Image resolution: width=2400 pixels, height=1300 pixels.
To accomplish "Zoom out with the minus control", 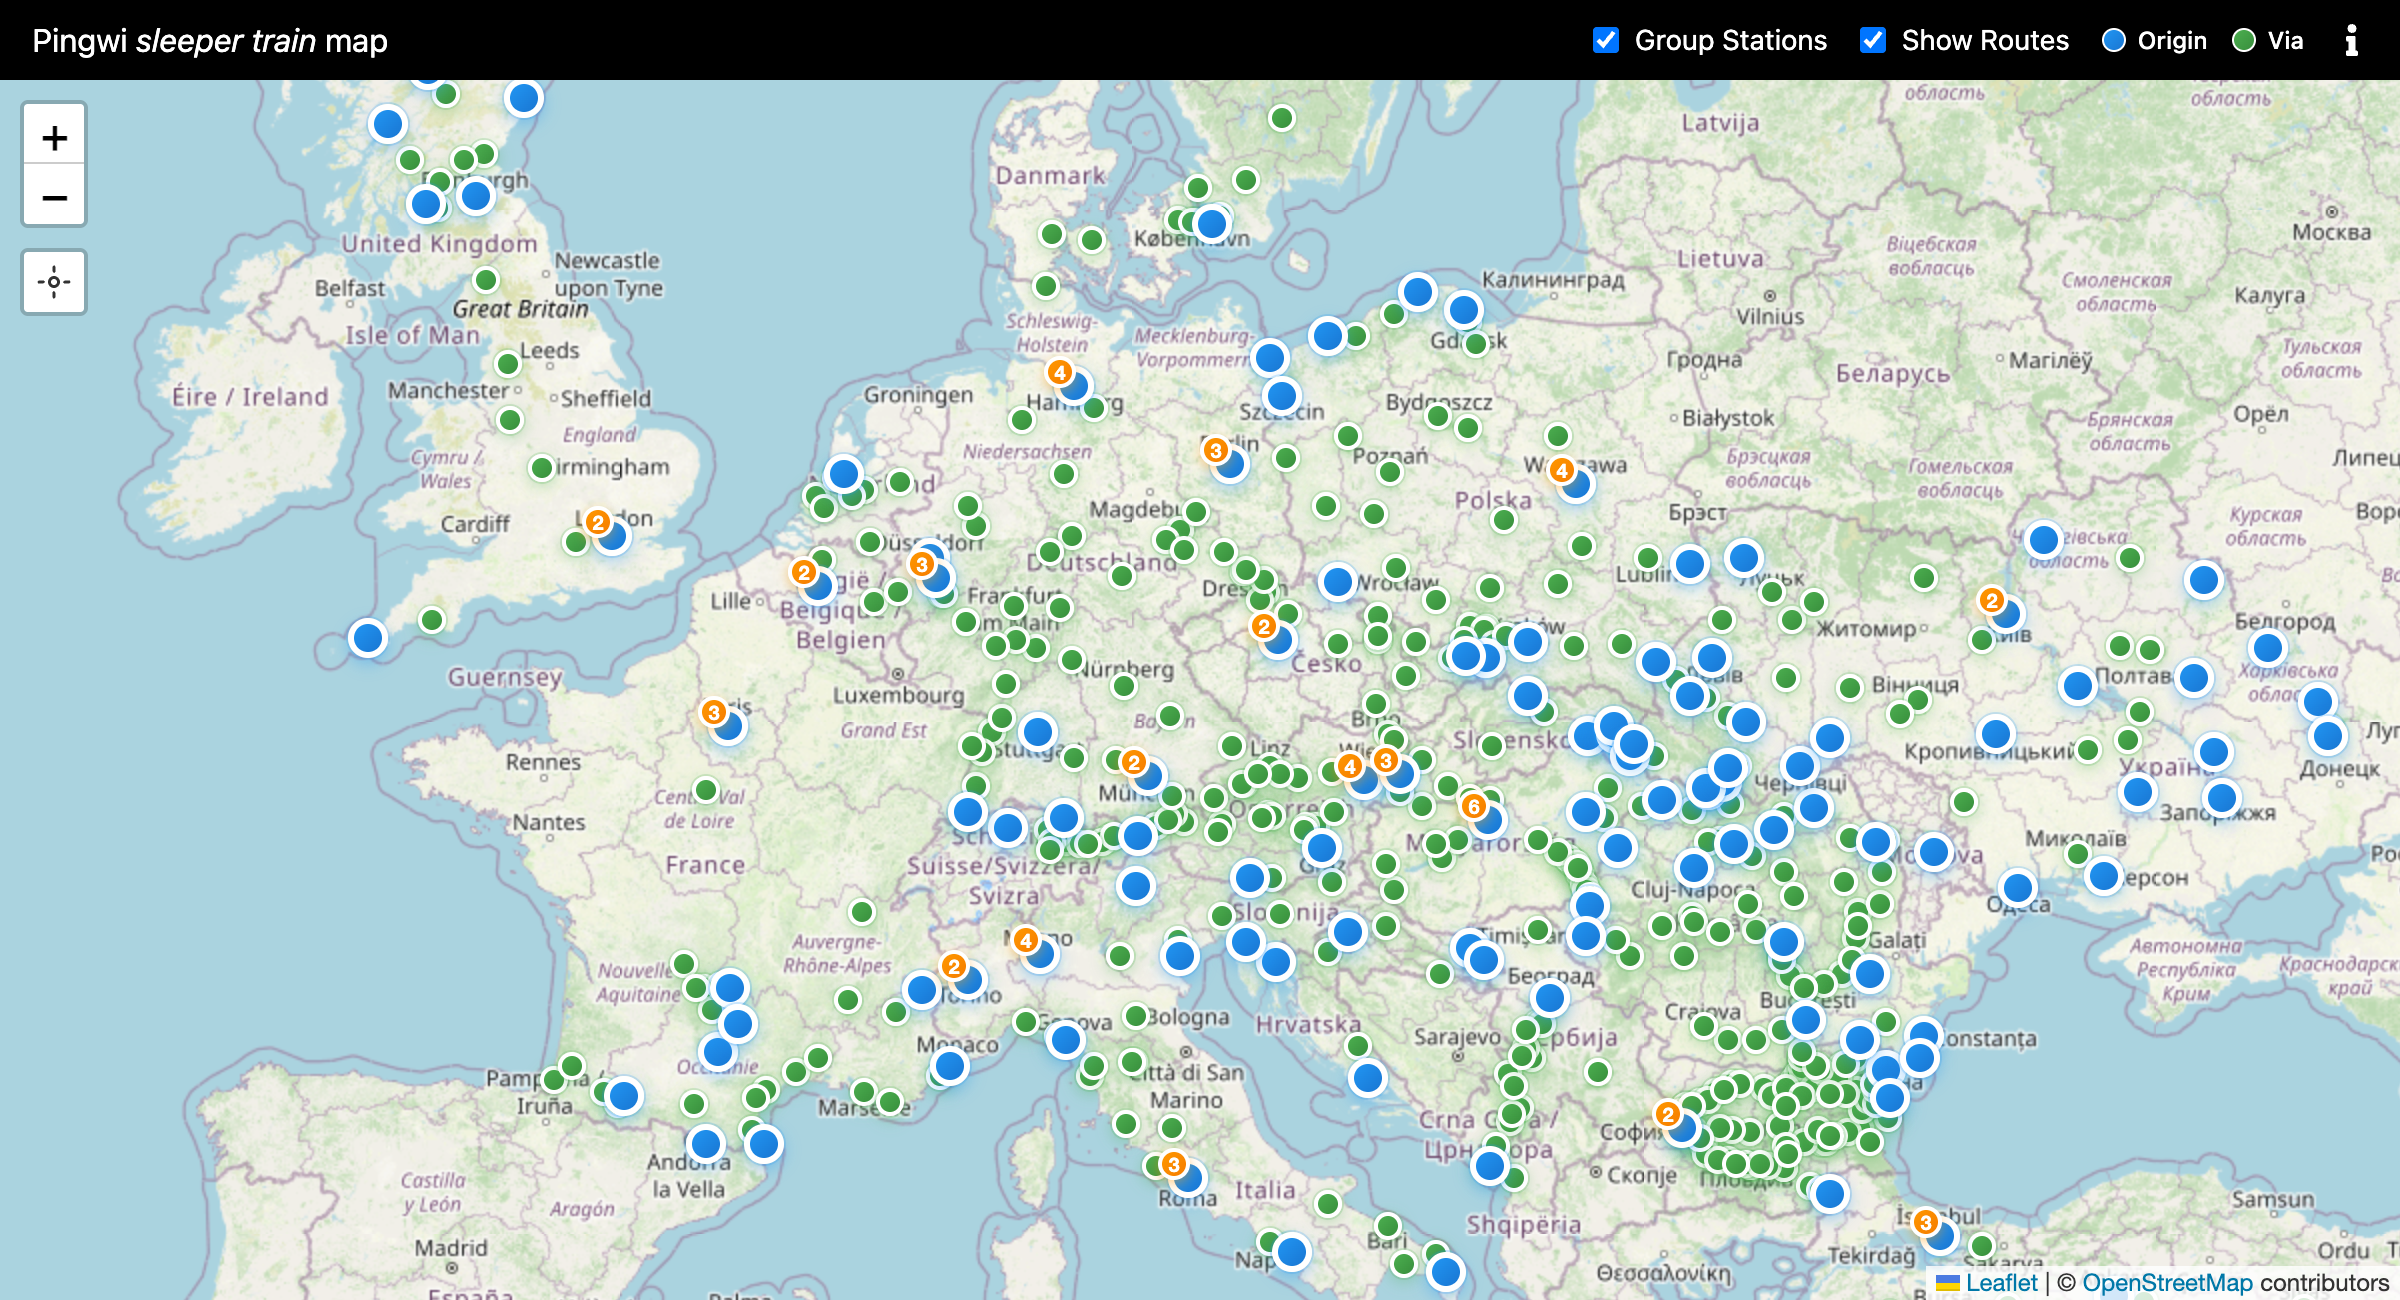I will coord(54,197).
